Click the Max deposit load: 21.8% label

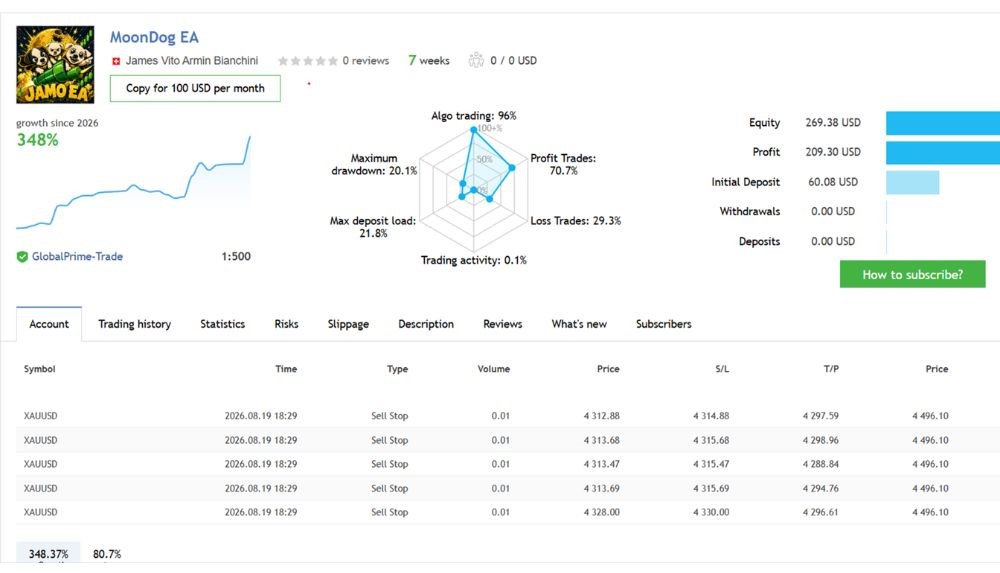coord(372,227)
